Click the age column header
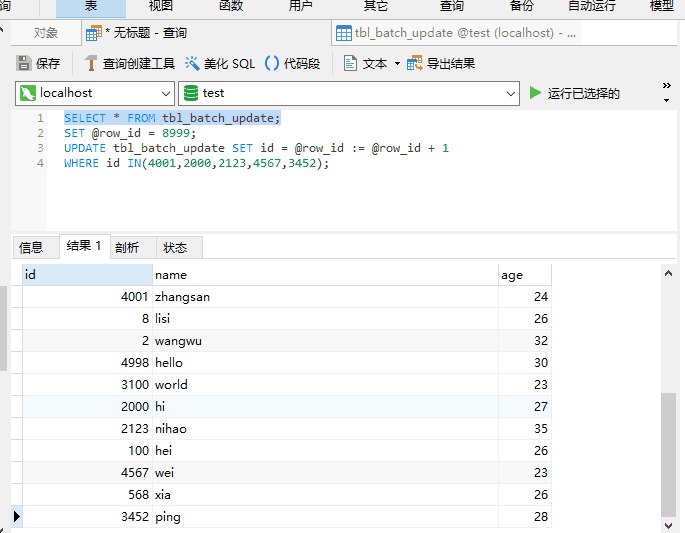 click(525, 275)
